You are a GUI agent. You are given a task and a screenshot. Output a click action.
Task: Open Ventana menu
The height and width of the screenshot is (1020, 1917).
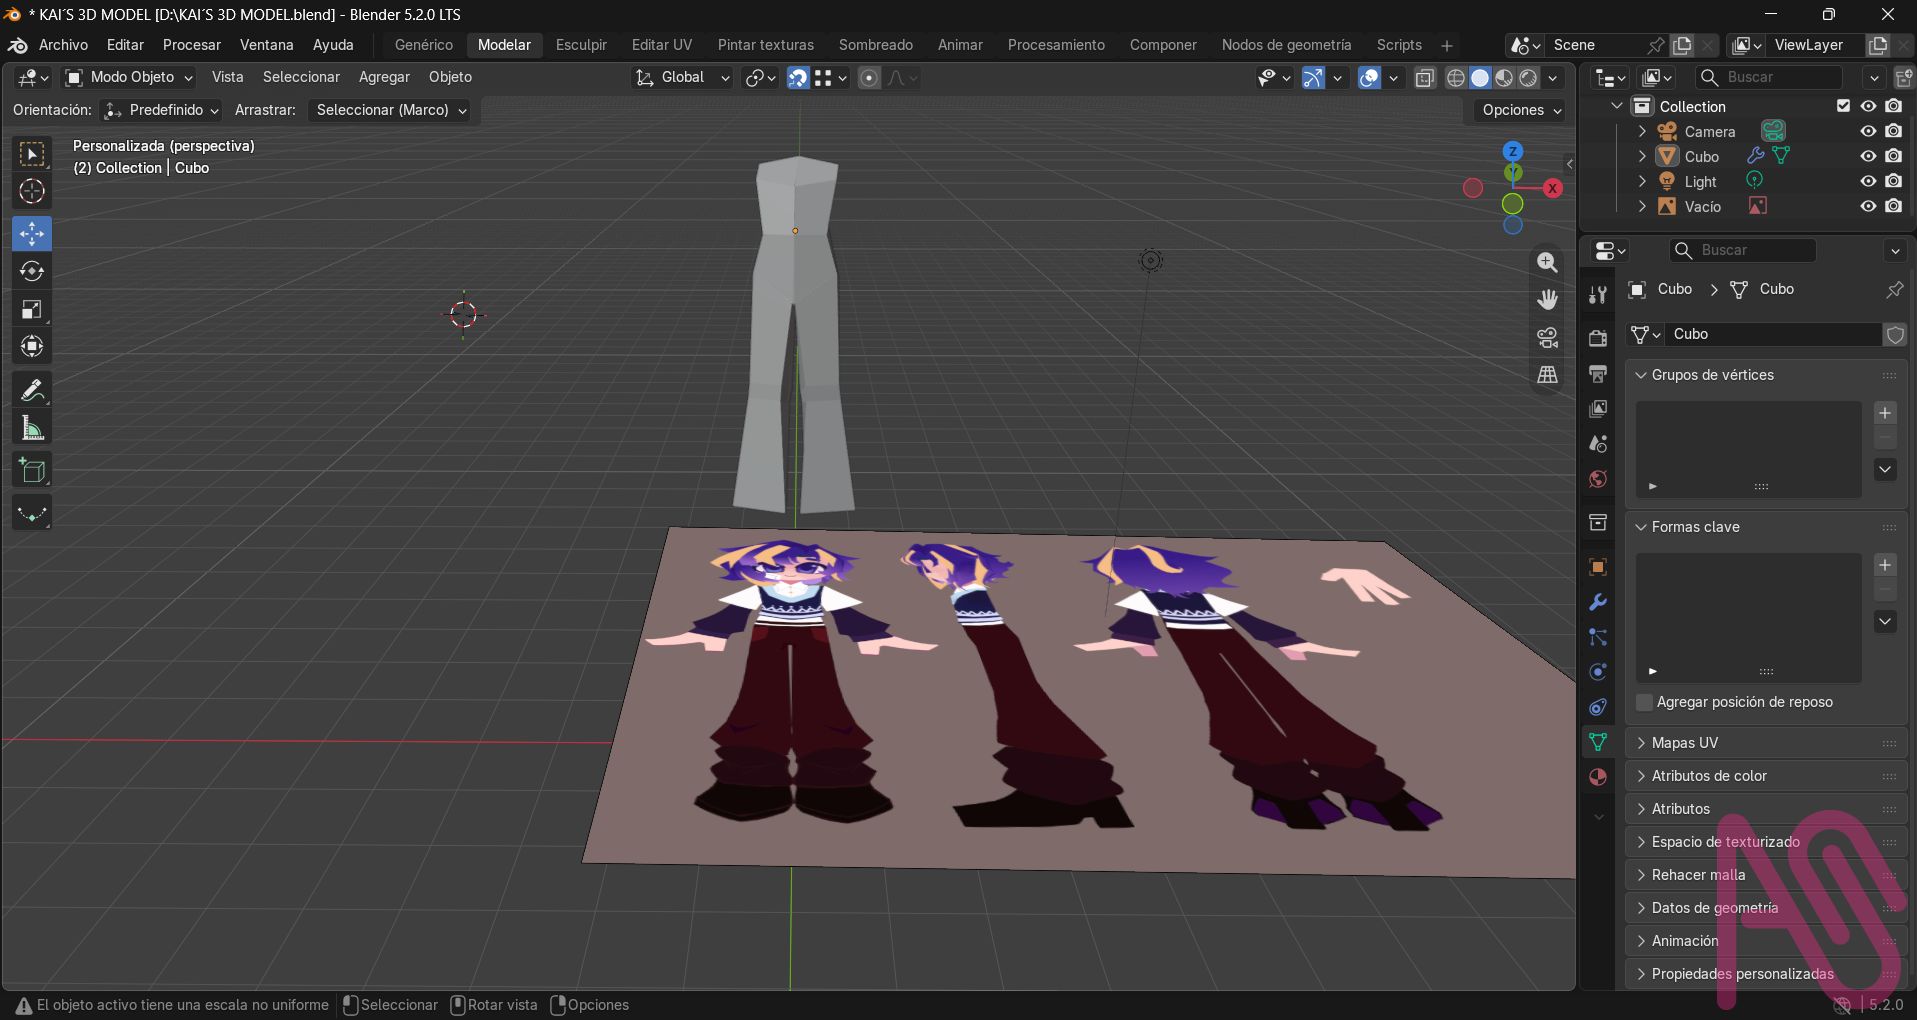coord(267,45)
